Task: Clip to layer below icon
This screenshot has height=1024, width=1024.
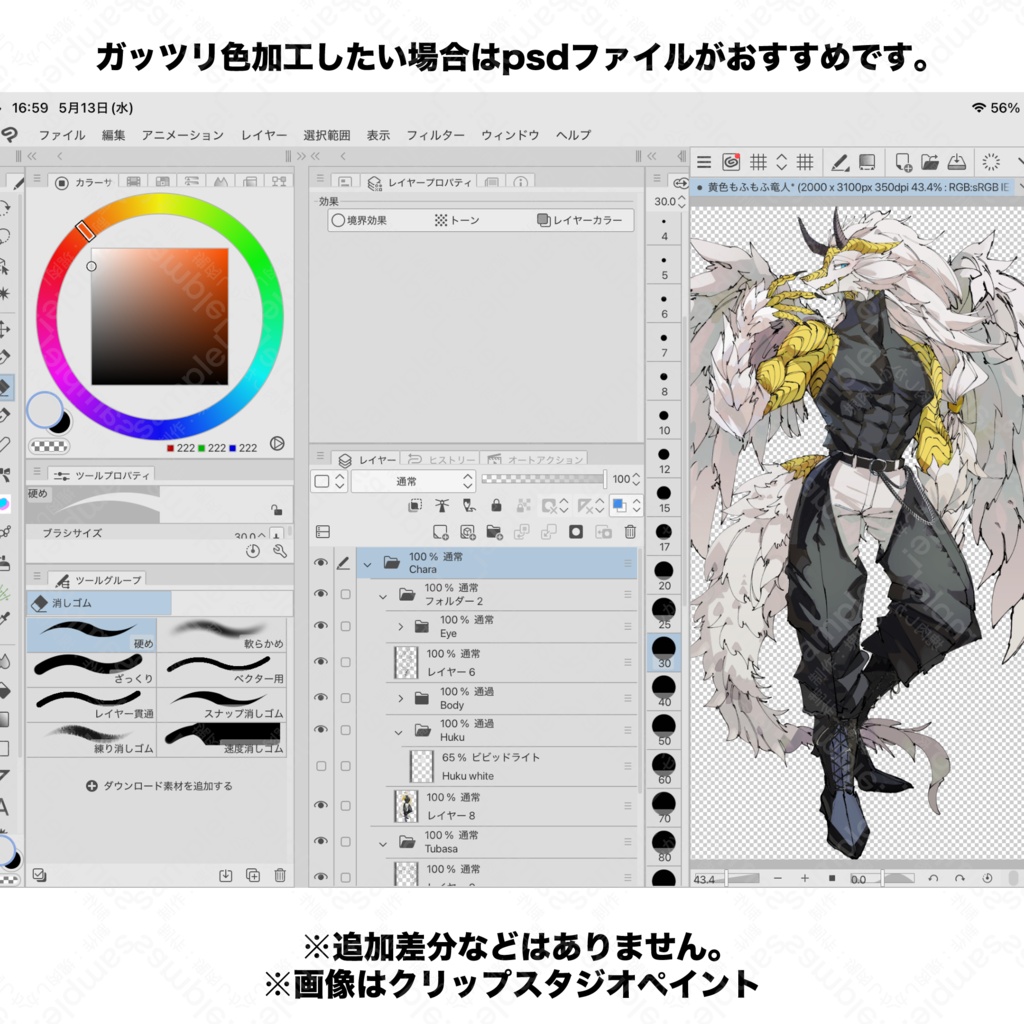Action: [415, 505]
